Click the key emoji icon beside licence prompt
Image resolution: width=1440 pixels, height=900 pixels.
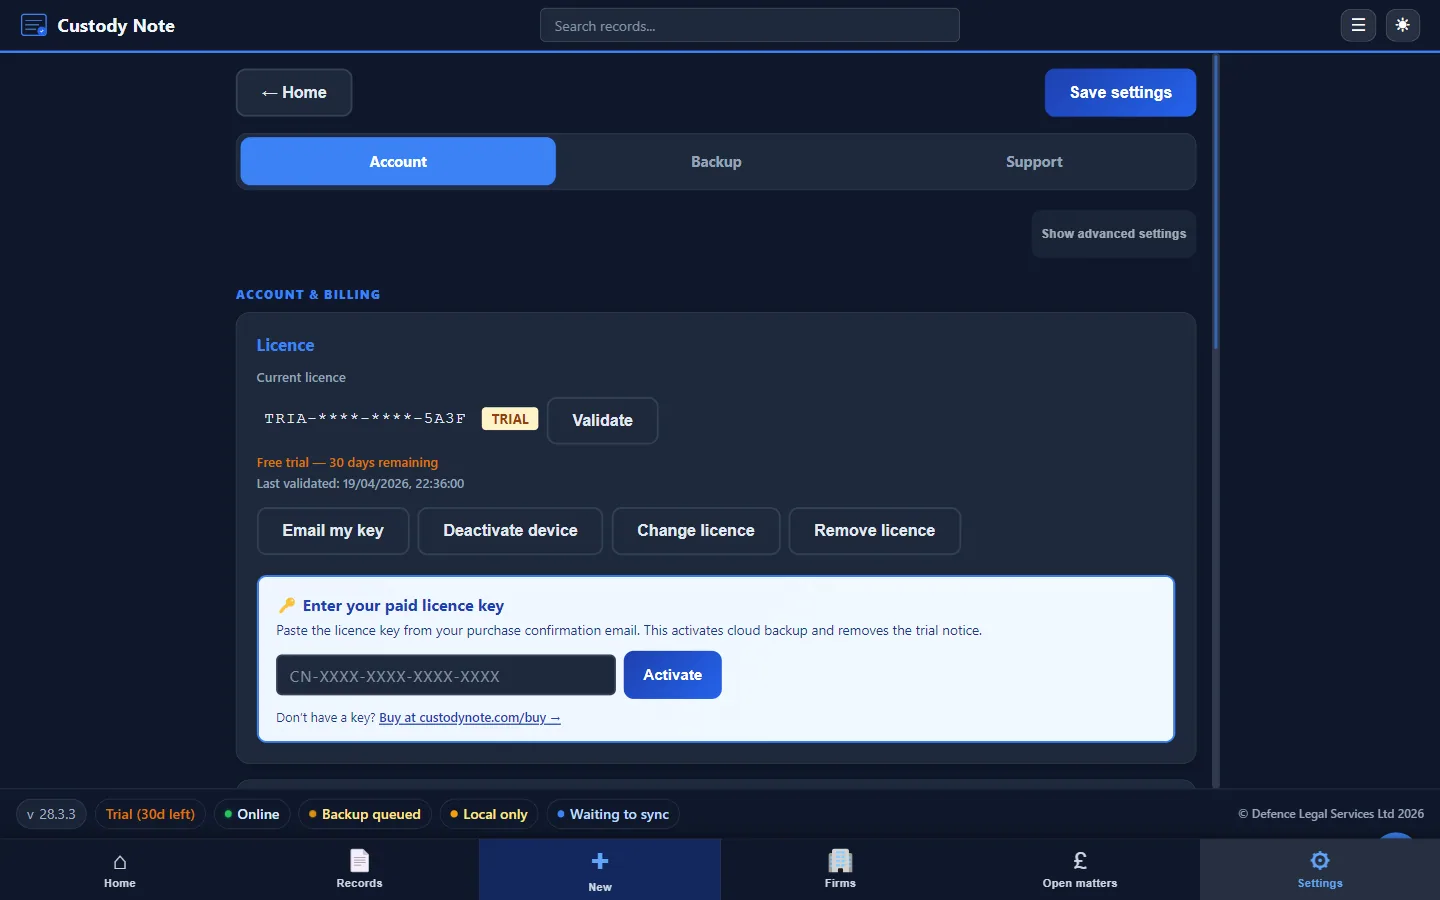click(287, 605)
